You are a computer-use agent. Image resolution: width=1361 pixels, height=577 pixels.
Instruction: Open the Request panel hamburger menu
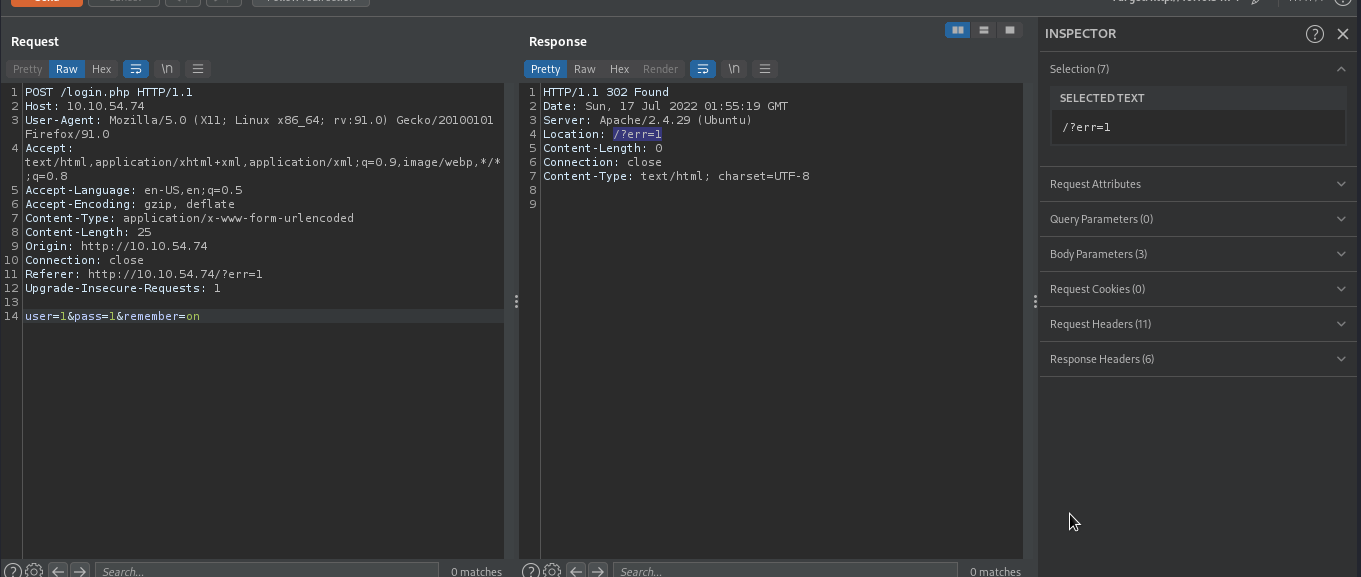tap(198, 69)
